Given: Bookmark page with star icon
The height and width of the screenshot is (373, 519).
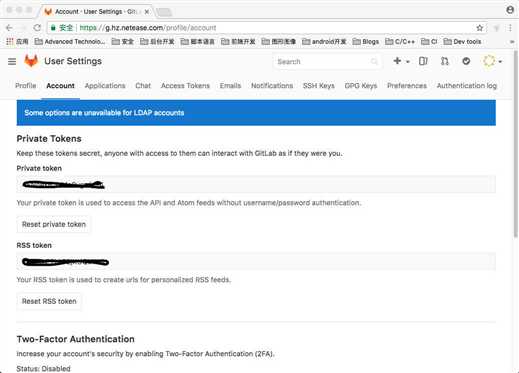Looking at the screenshot, I should pyautogui.click(x=480, y=28).
